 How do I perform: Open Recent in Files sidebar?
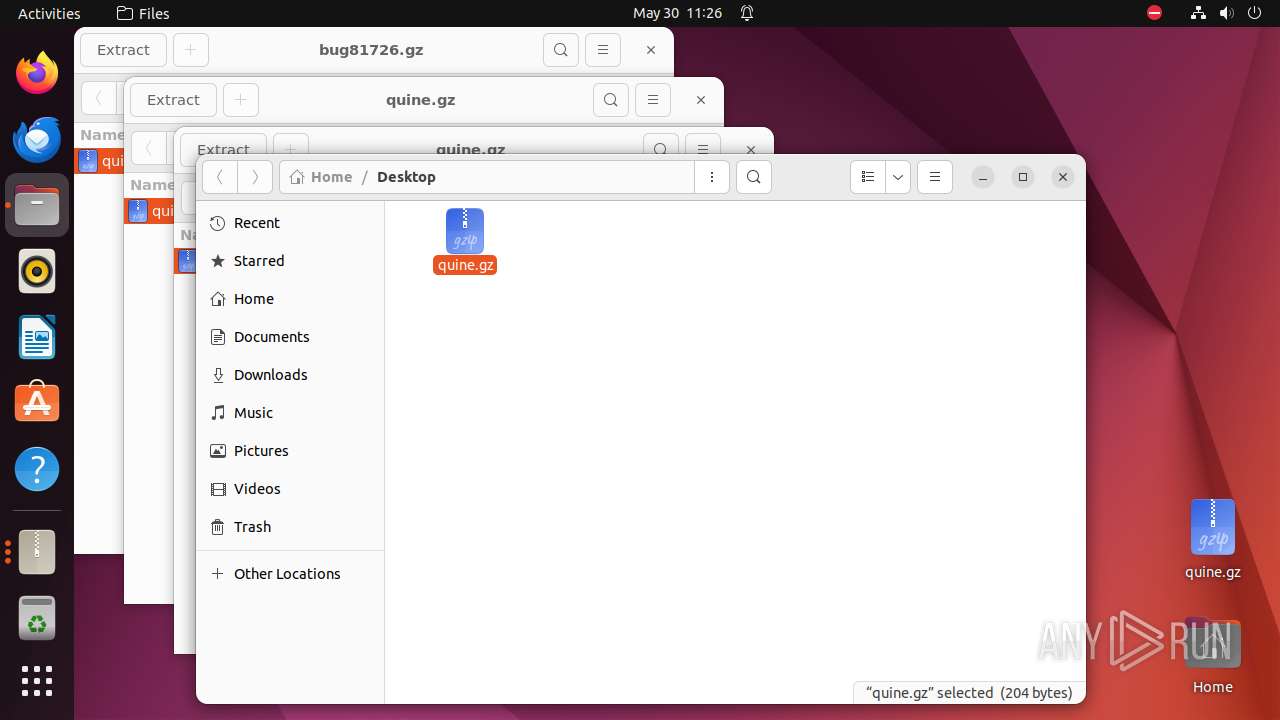point(290,223)
